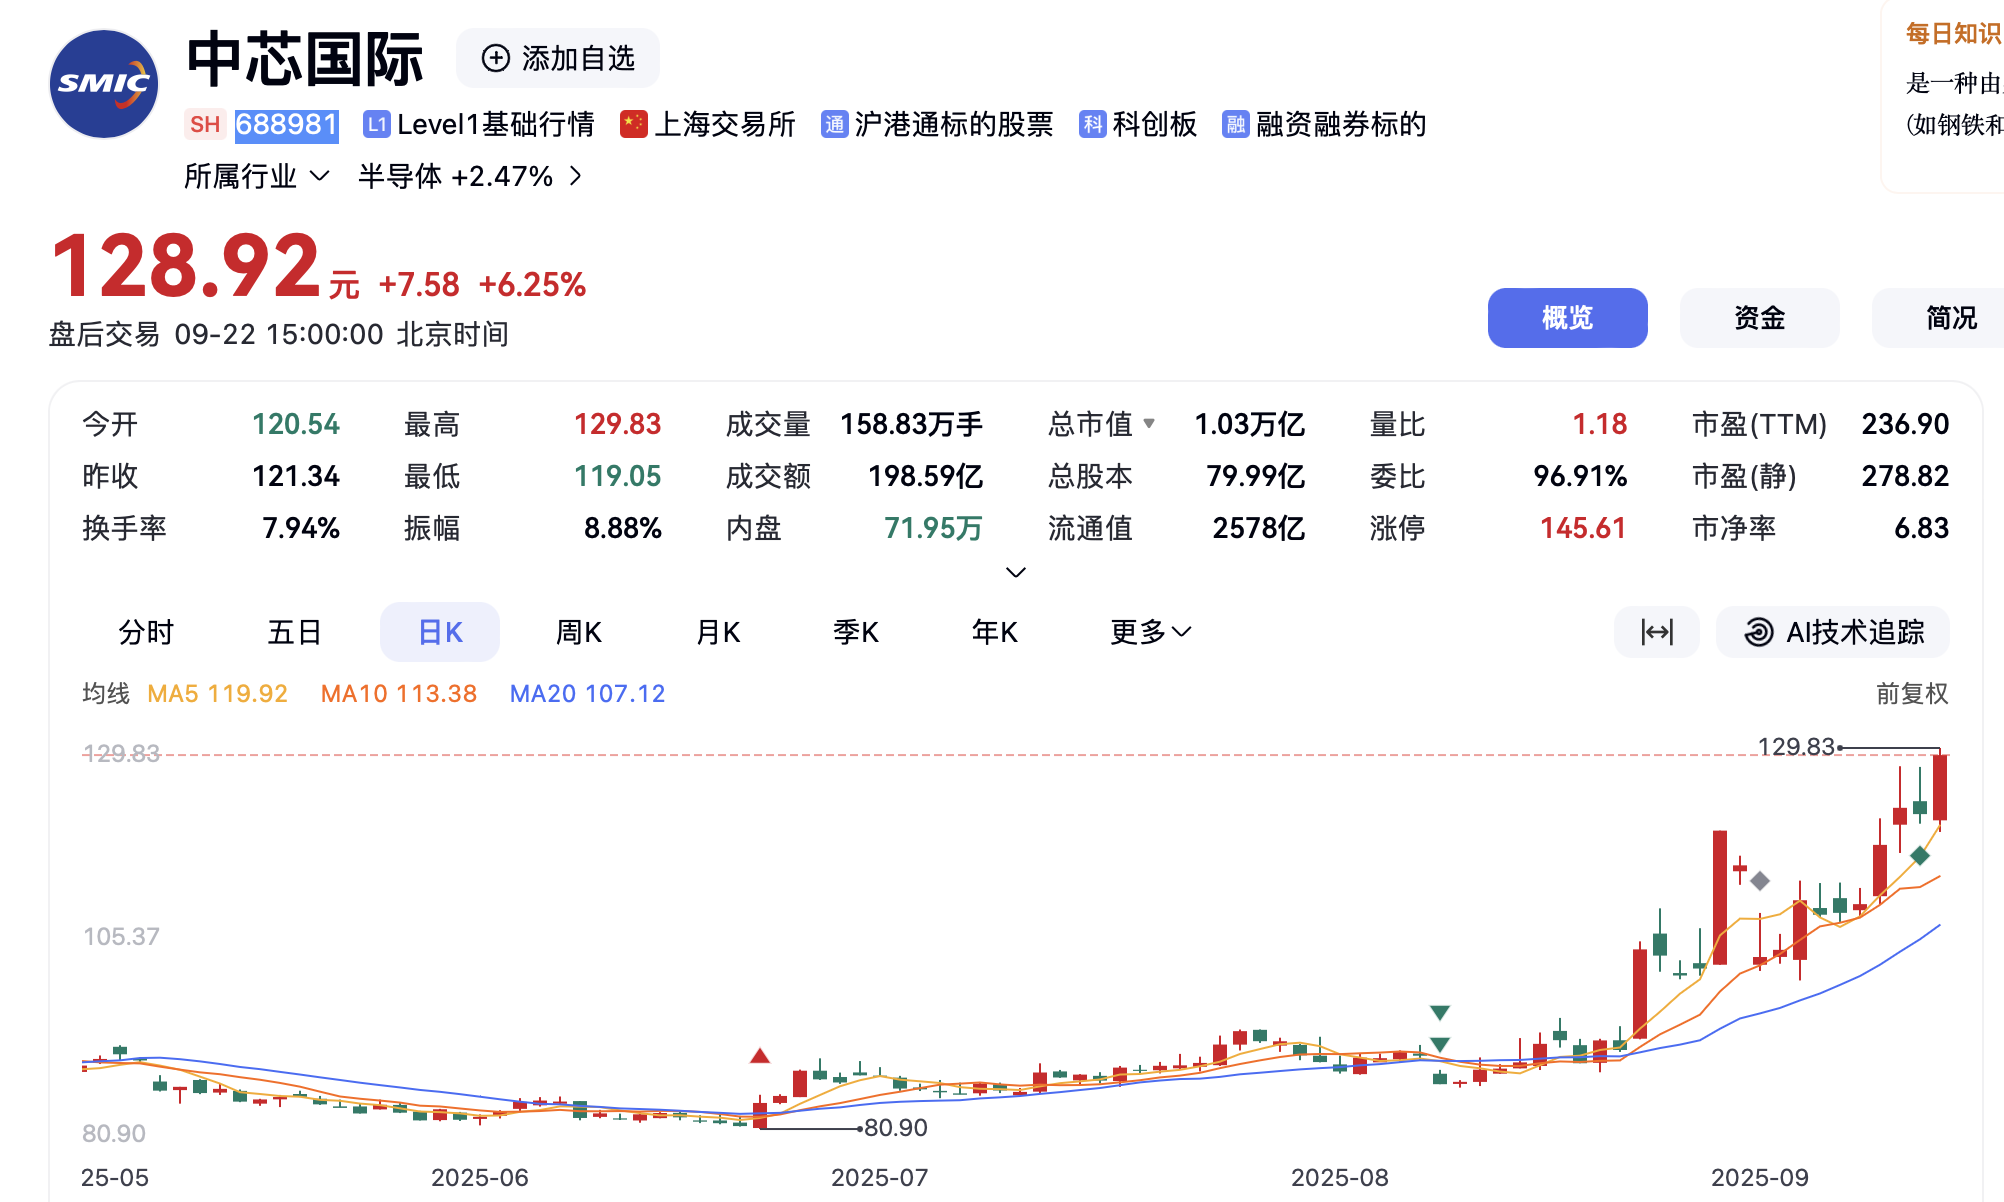The image size is (2004, 1202).
Task: Open the 更多 chart period dropdown
Action: tap(1150, 632)
